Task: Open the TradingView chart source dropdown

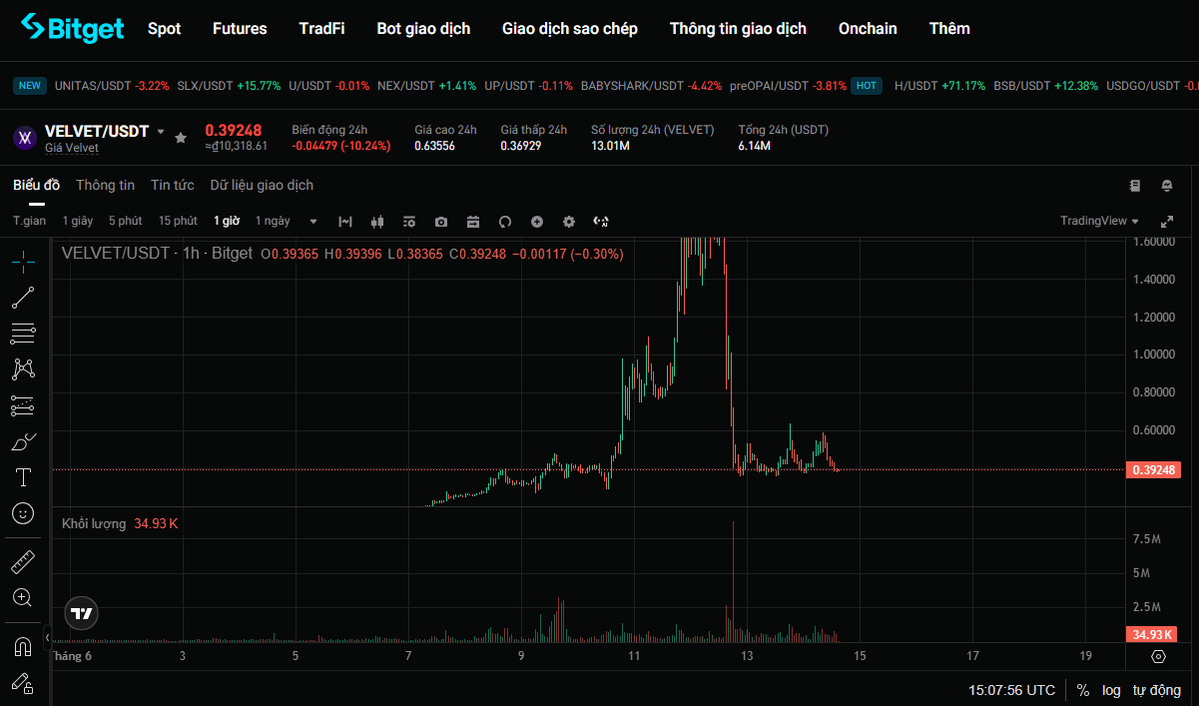Action: [x=1100, y=220]
